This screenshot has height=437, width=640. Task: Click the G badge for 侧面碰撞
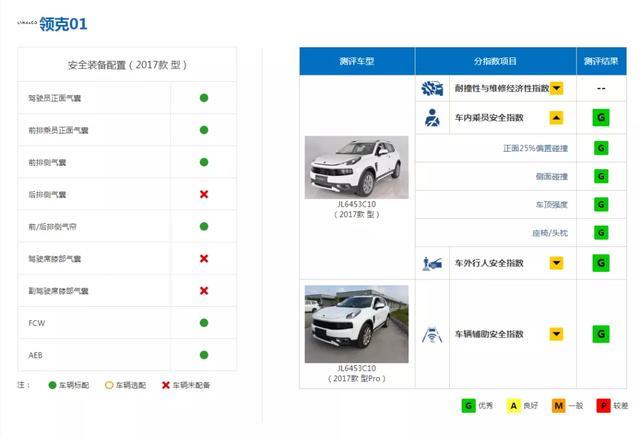pyautogui.click(x=601, y=176)
